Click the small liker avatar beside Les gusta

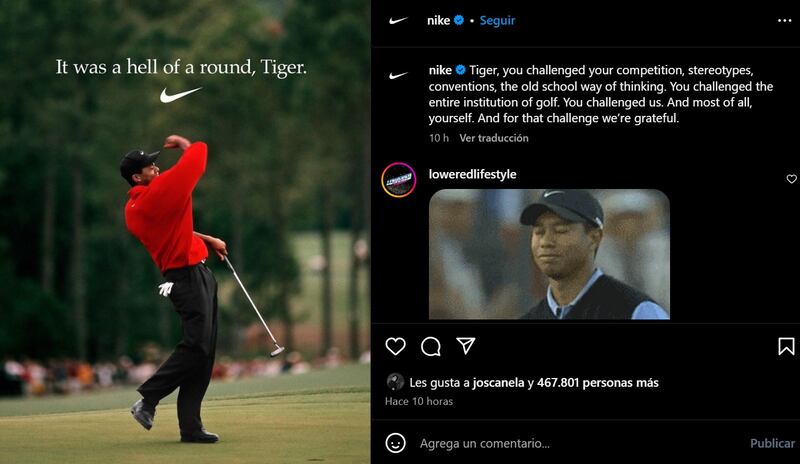395,382
